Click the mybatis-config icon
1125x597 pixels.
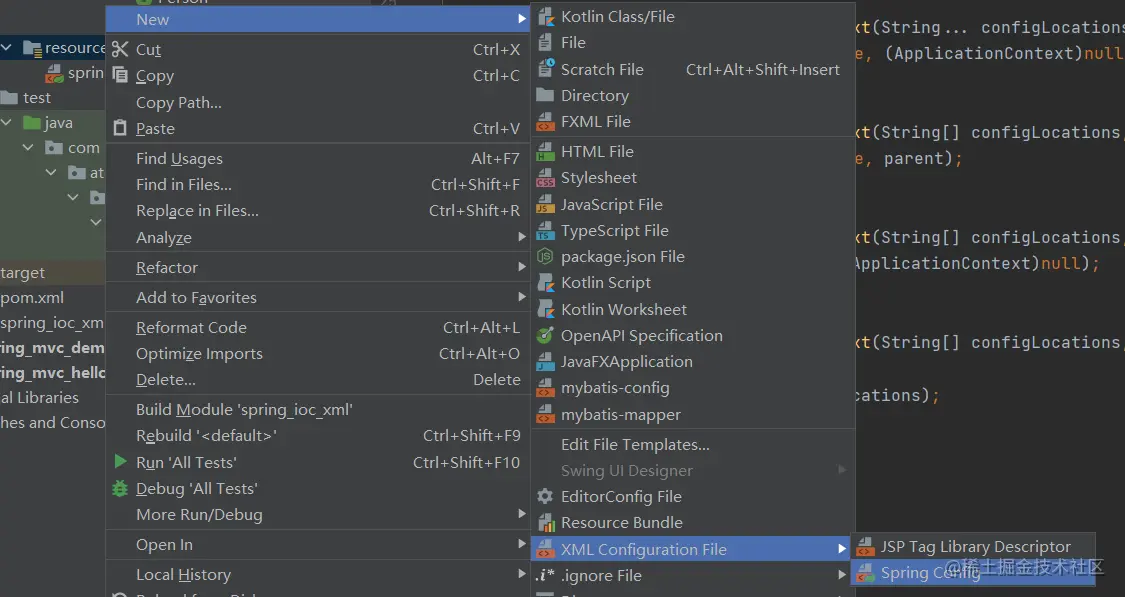[x=546, y=388]
